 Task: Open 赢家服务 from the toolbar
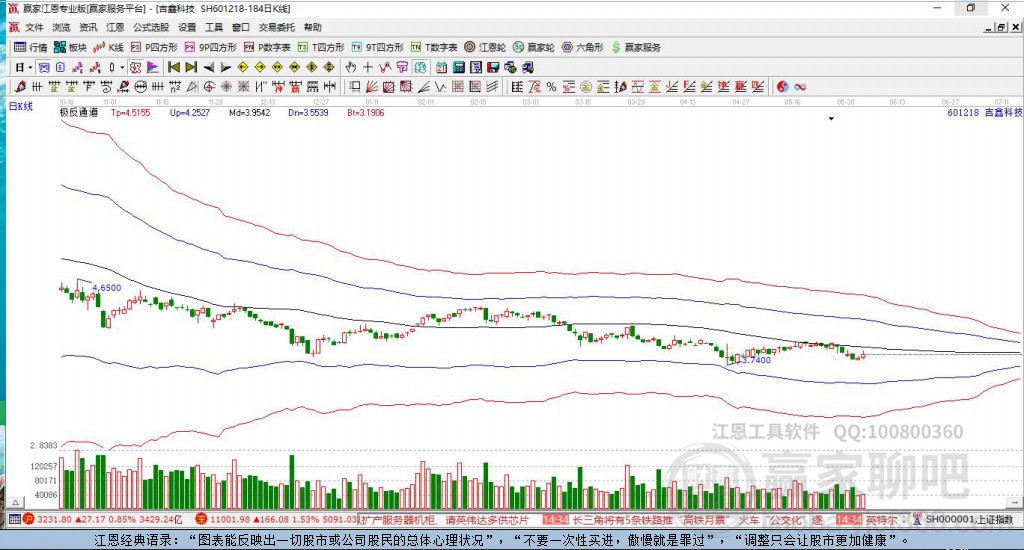[x=636, y=47]
